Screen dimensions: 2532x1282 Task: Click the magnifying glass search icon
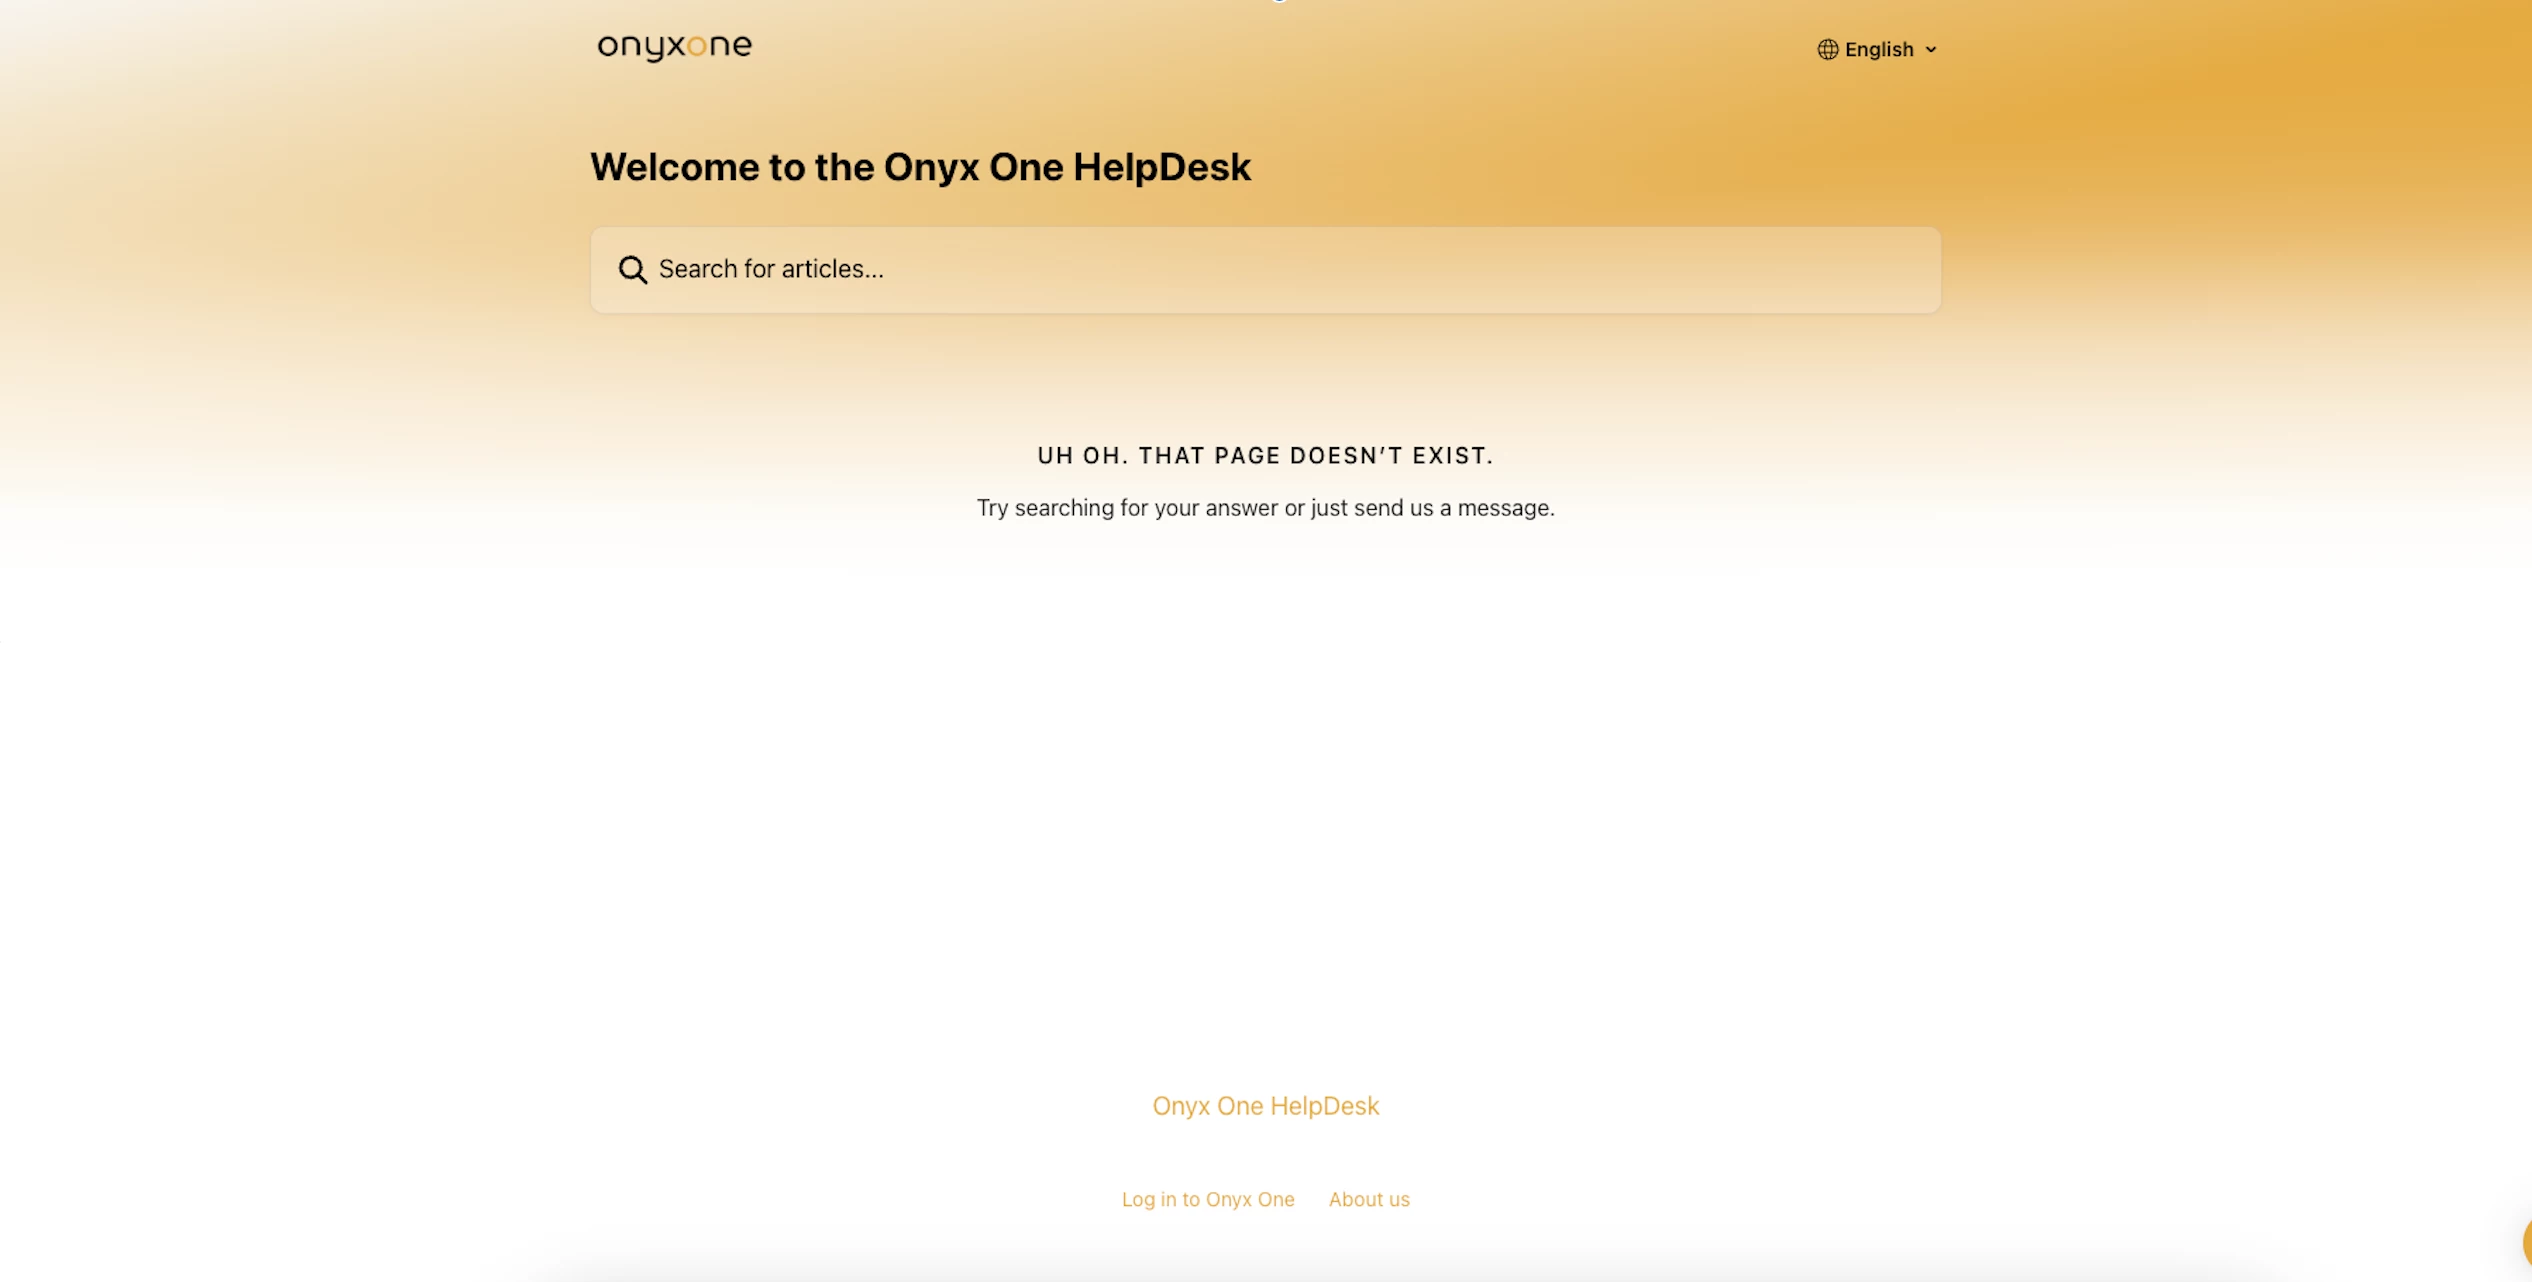click(632, 269)
